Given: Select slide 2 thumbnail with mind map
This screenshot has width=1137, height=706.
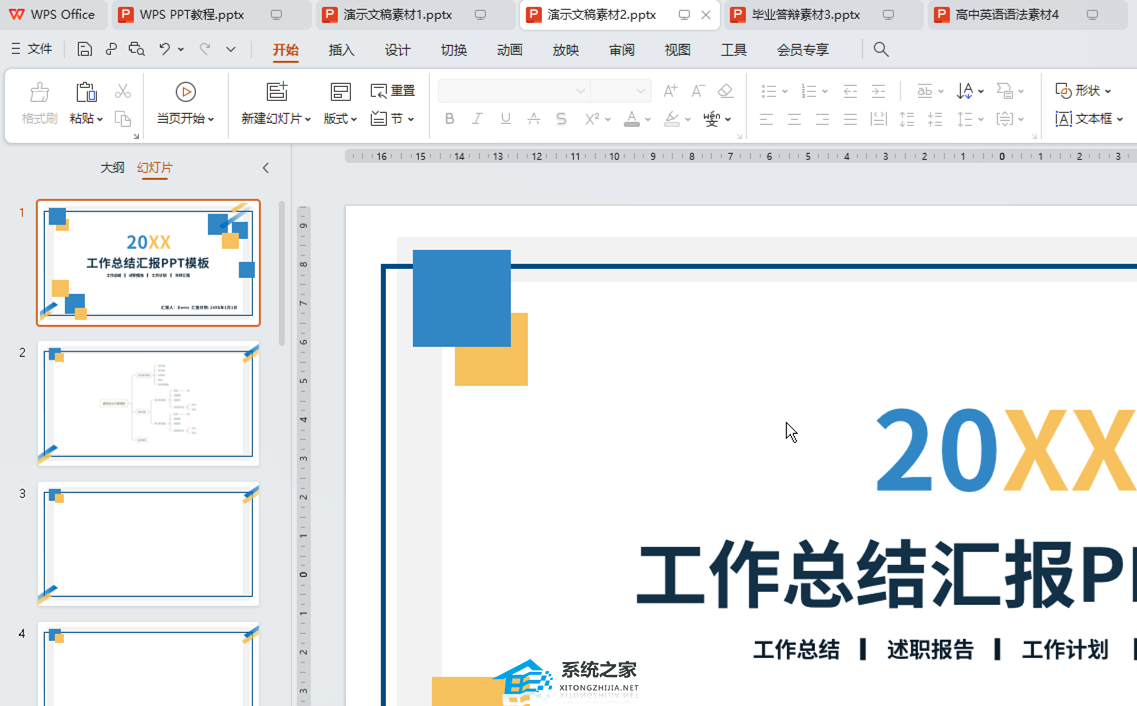Looking at the screenshot, I should (x=149, y=404).
